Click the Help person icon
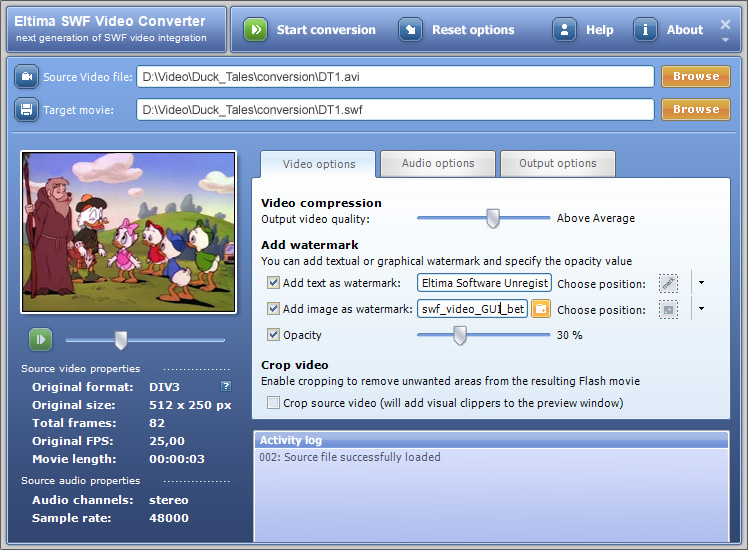 tap(564, 30)
